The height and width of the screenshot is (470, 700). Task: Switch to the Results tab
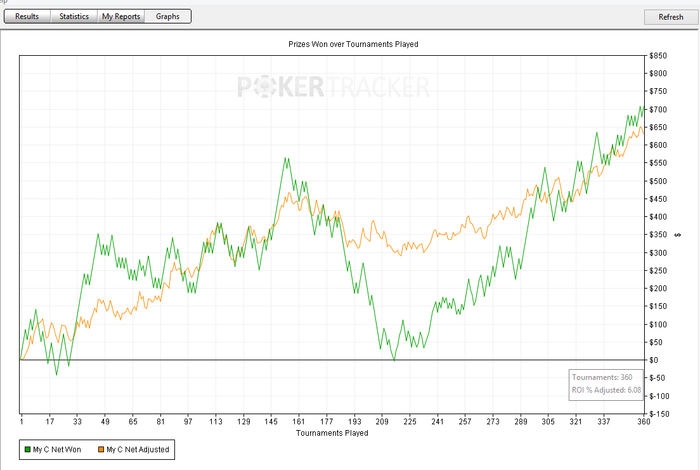pyautogui.click(x=27, y=17)
